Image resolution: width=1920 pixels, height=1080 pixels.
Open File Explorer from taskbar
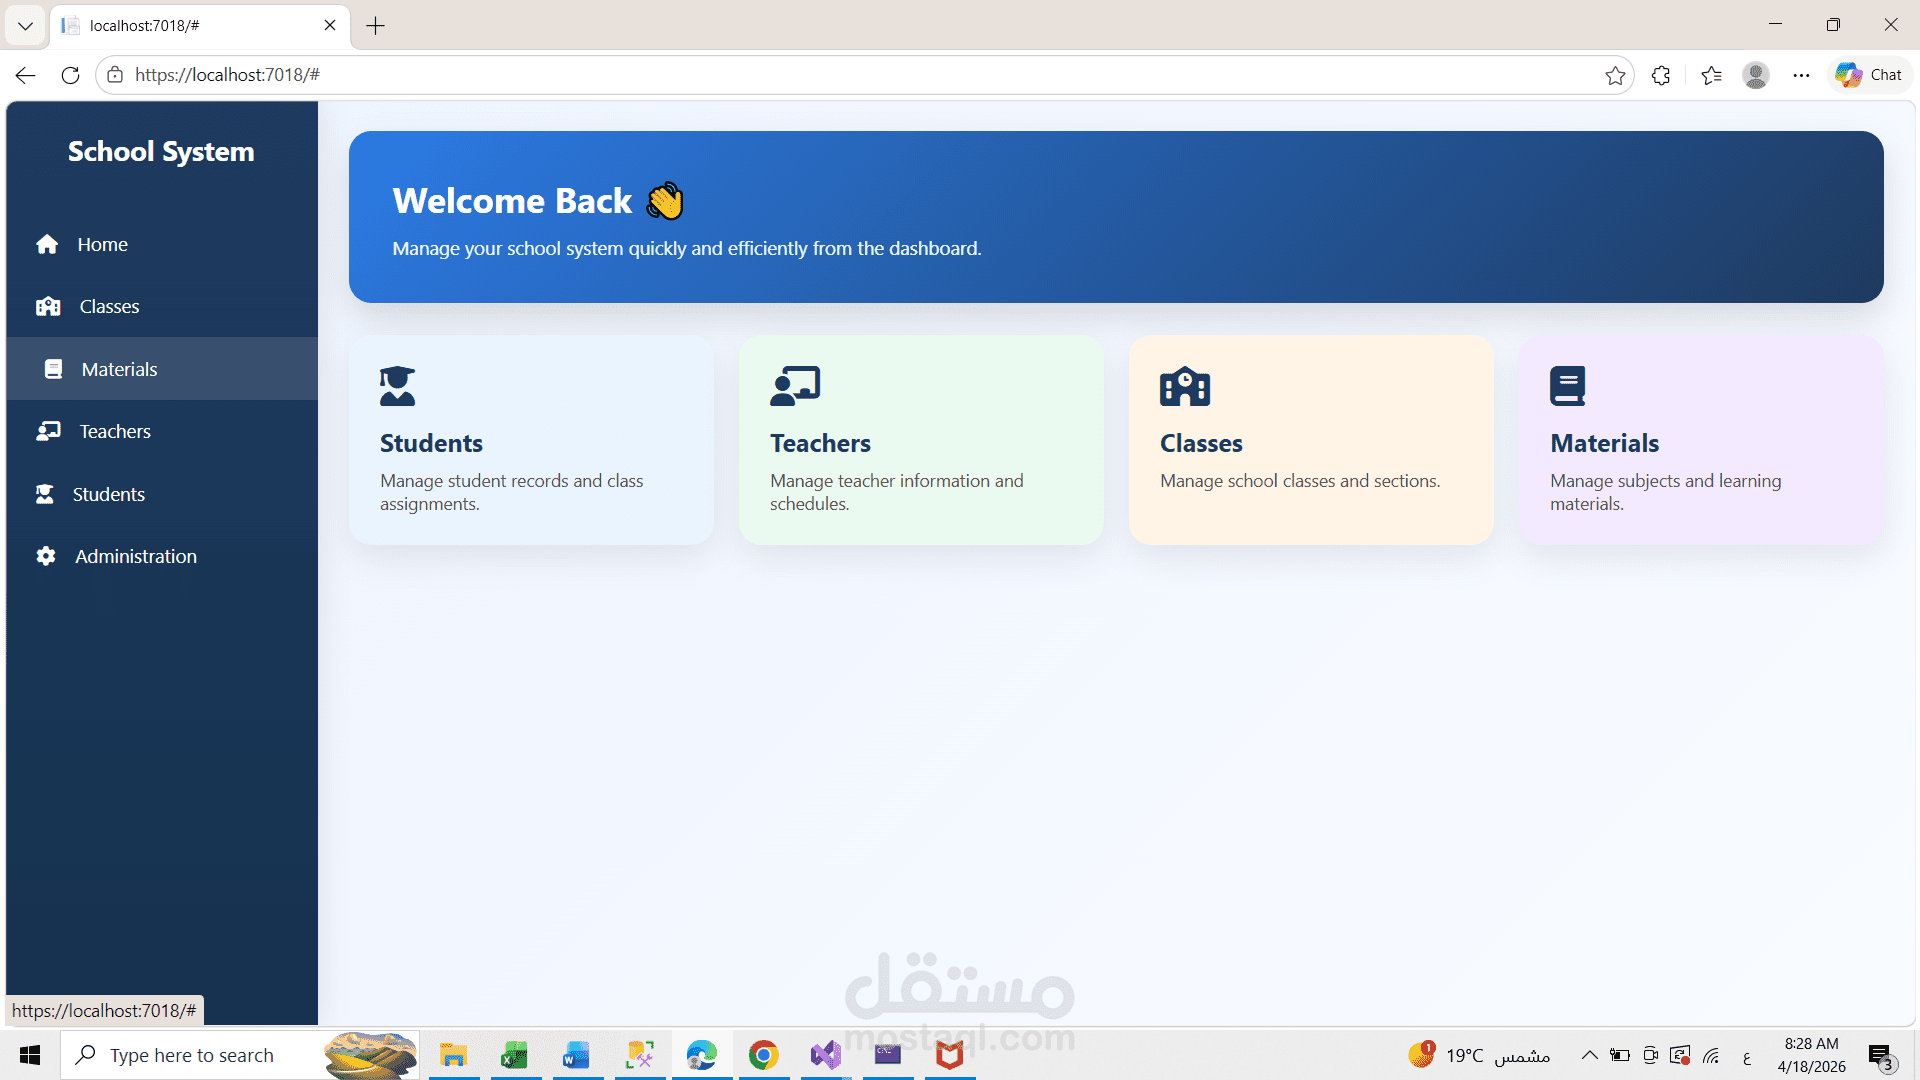click(454, 1055)
